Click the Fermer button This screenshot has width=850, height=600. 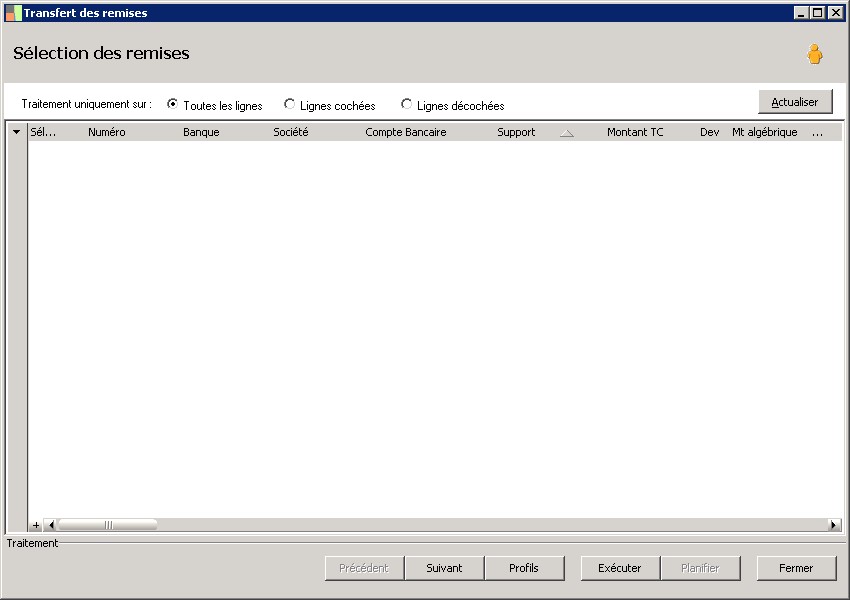tap(796, 568)
